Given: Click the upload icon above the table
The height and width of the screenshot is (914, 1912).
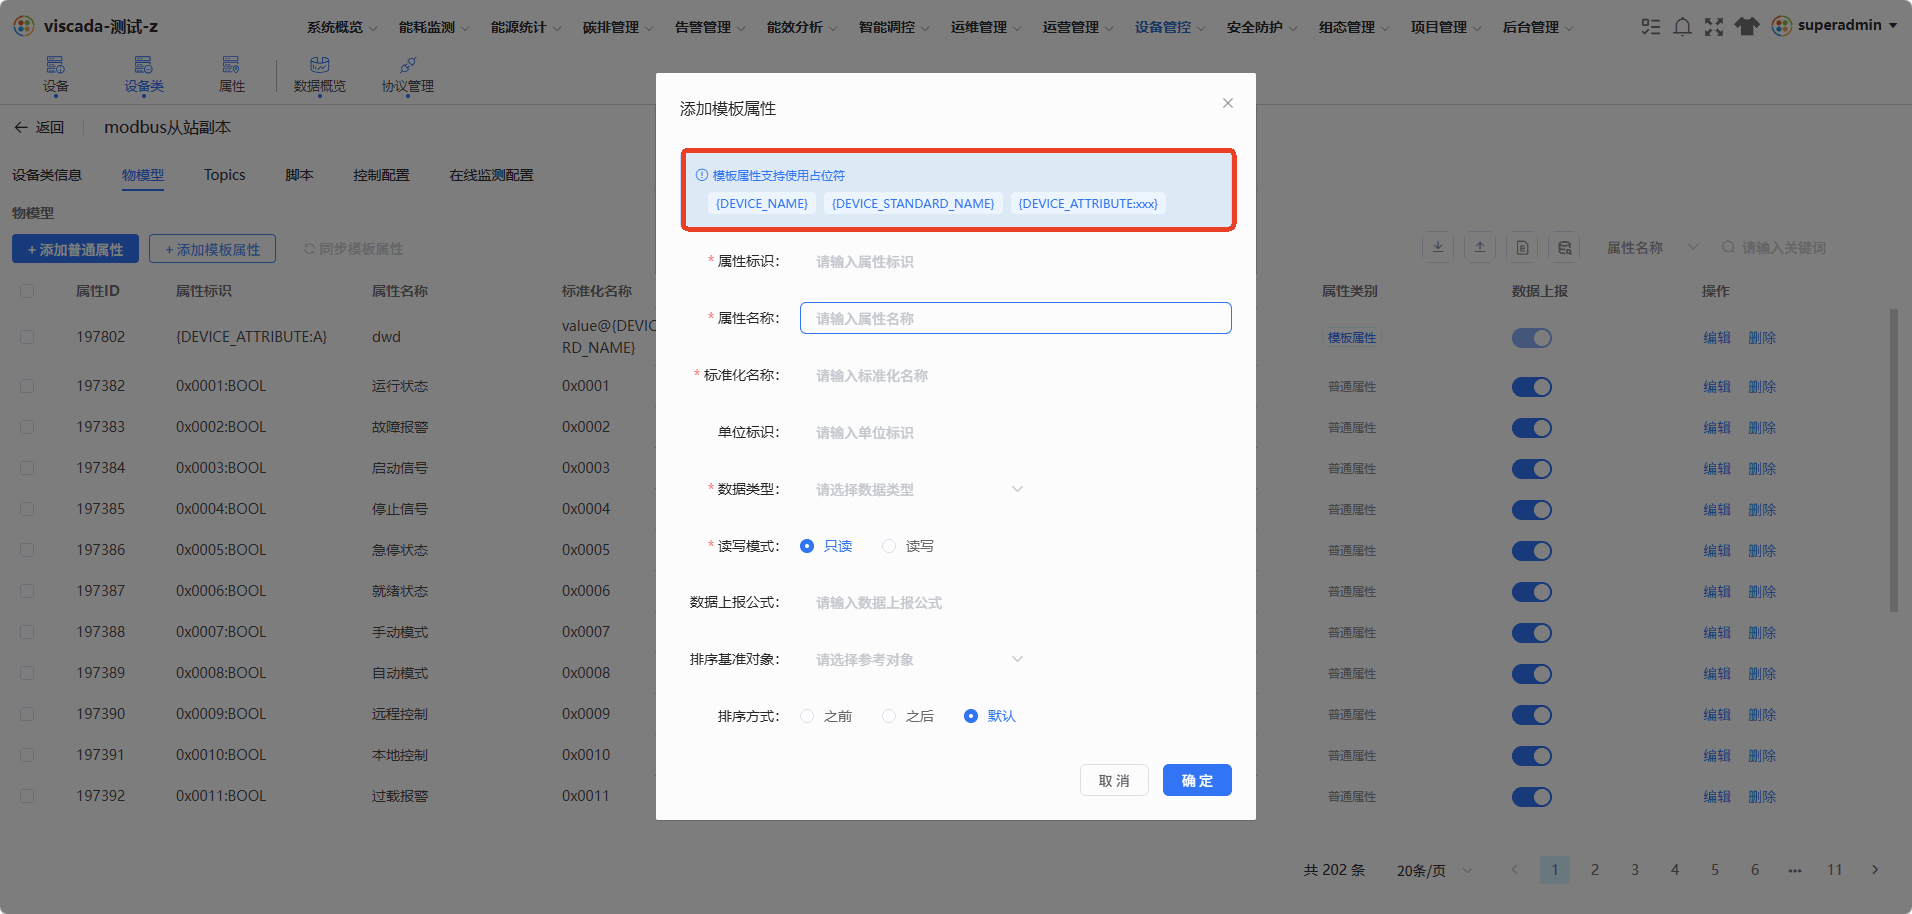Looking at the screenshot, I should click(1480, 247).
